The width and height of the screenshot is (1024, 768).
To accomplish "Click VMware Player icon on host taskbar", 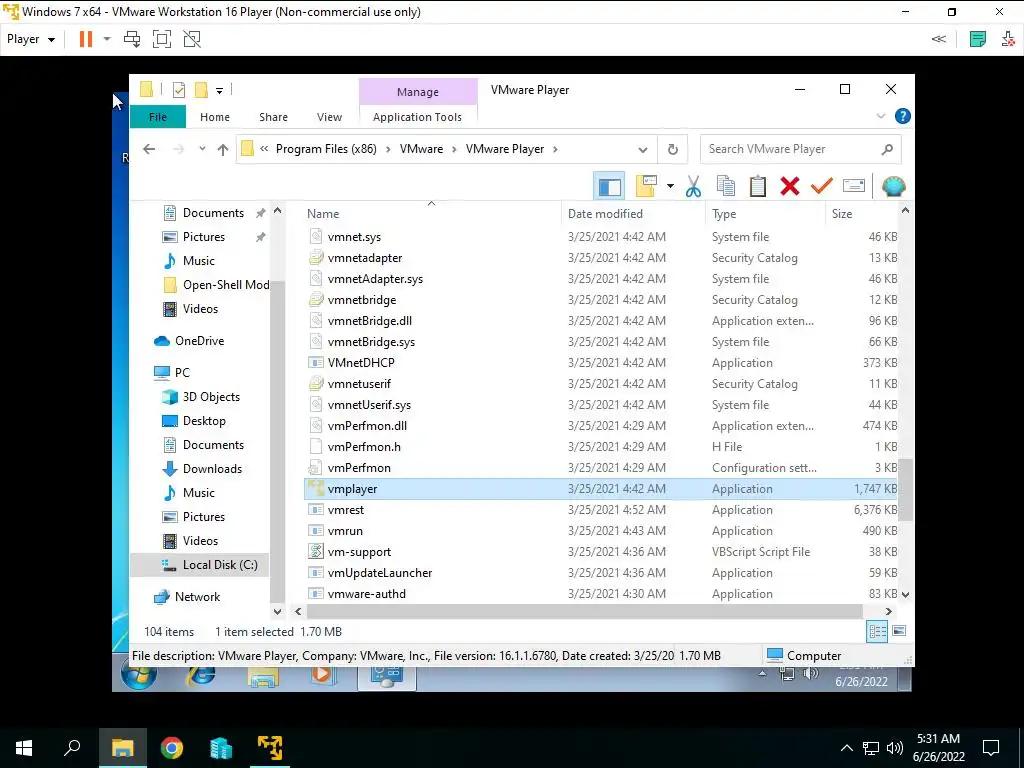I will 270,748.
